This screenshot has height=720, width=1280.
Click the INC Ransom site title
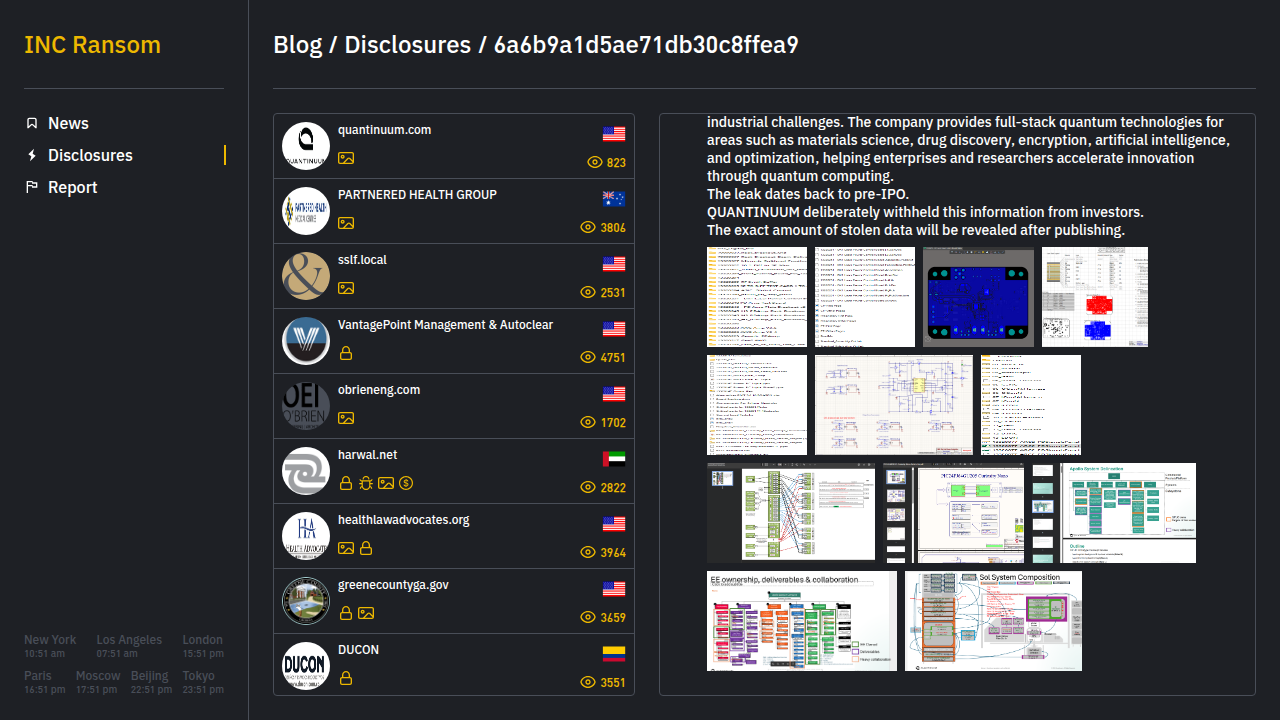92,45
